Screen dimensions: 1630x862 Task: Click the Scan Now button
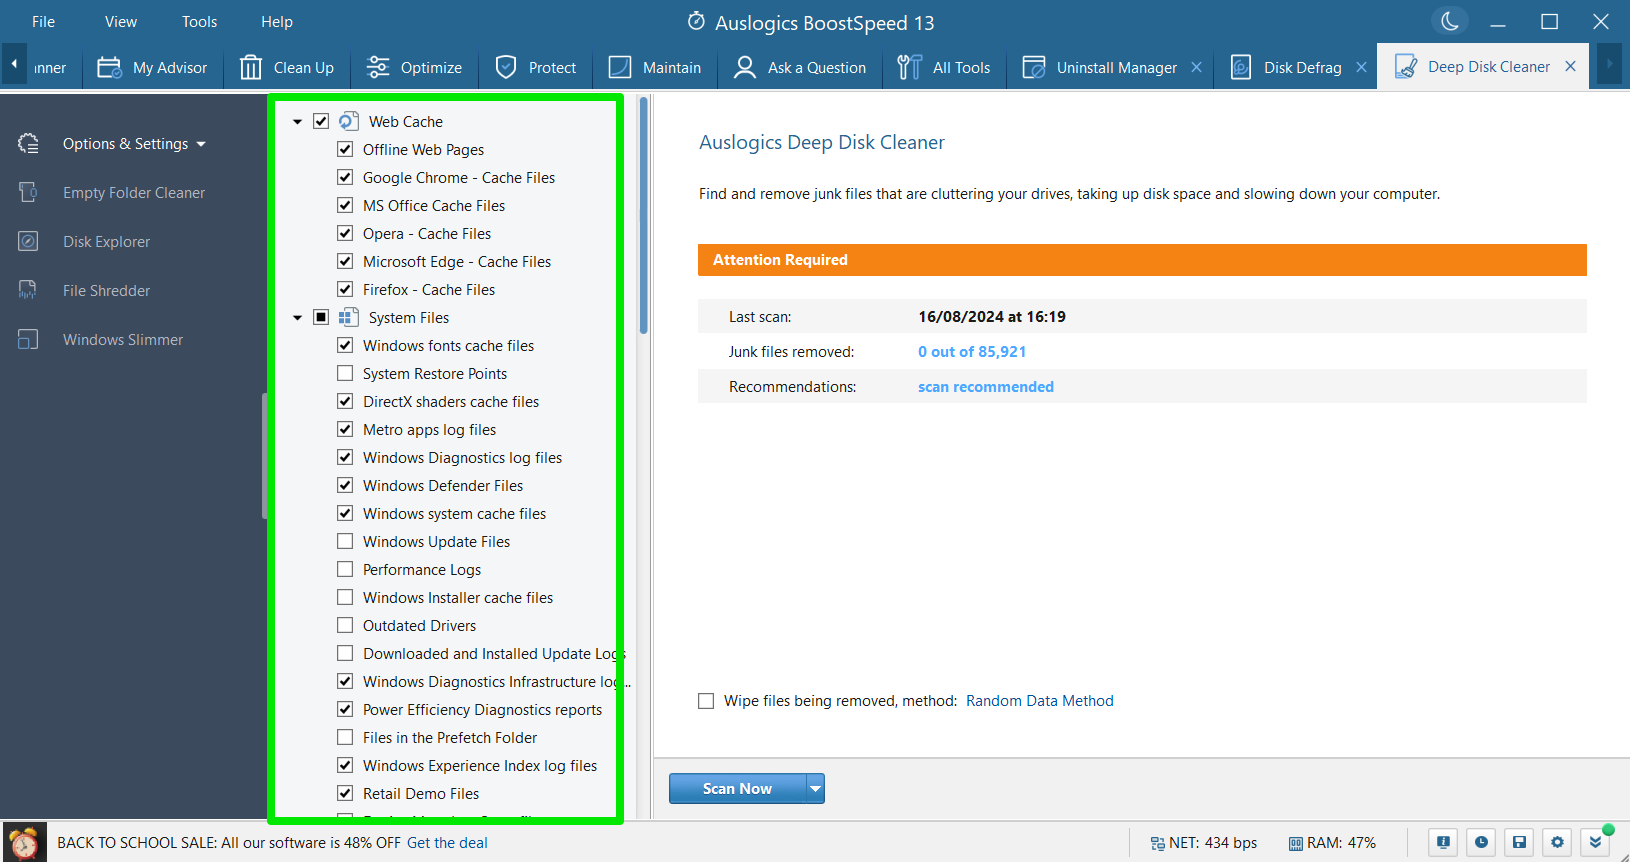pyautogui.click(x=737, y=788)
